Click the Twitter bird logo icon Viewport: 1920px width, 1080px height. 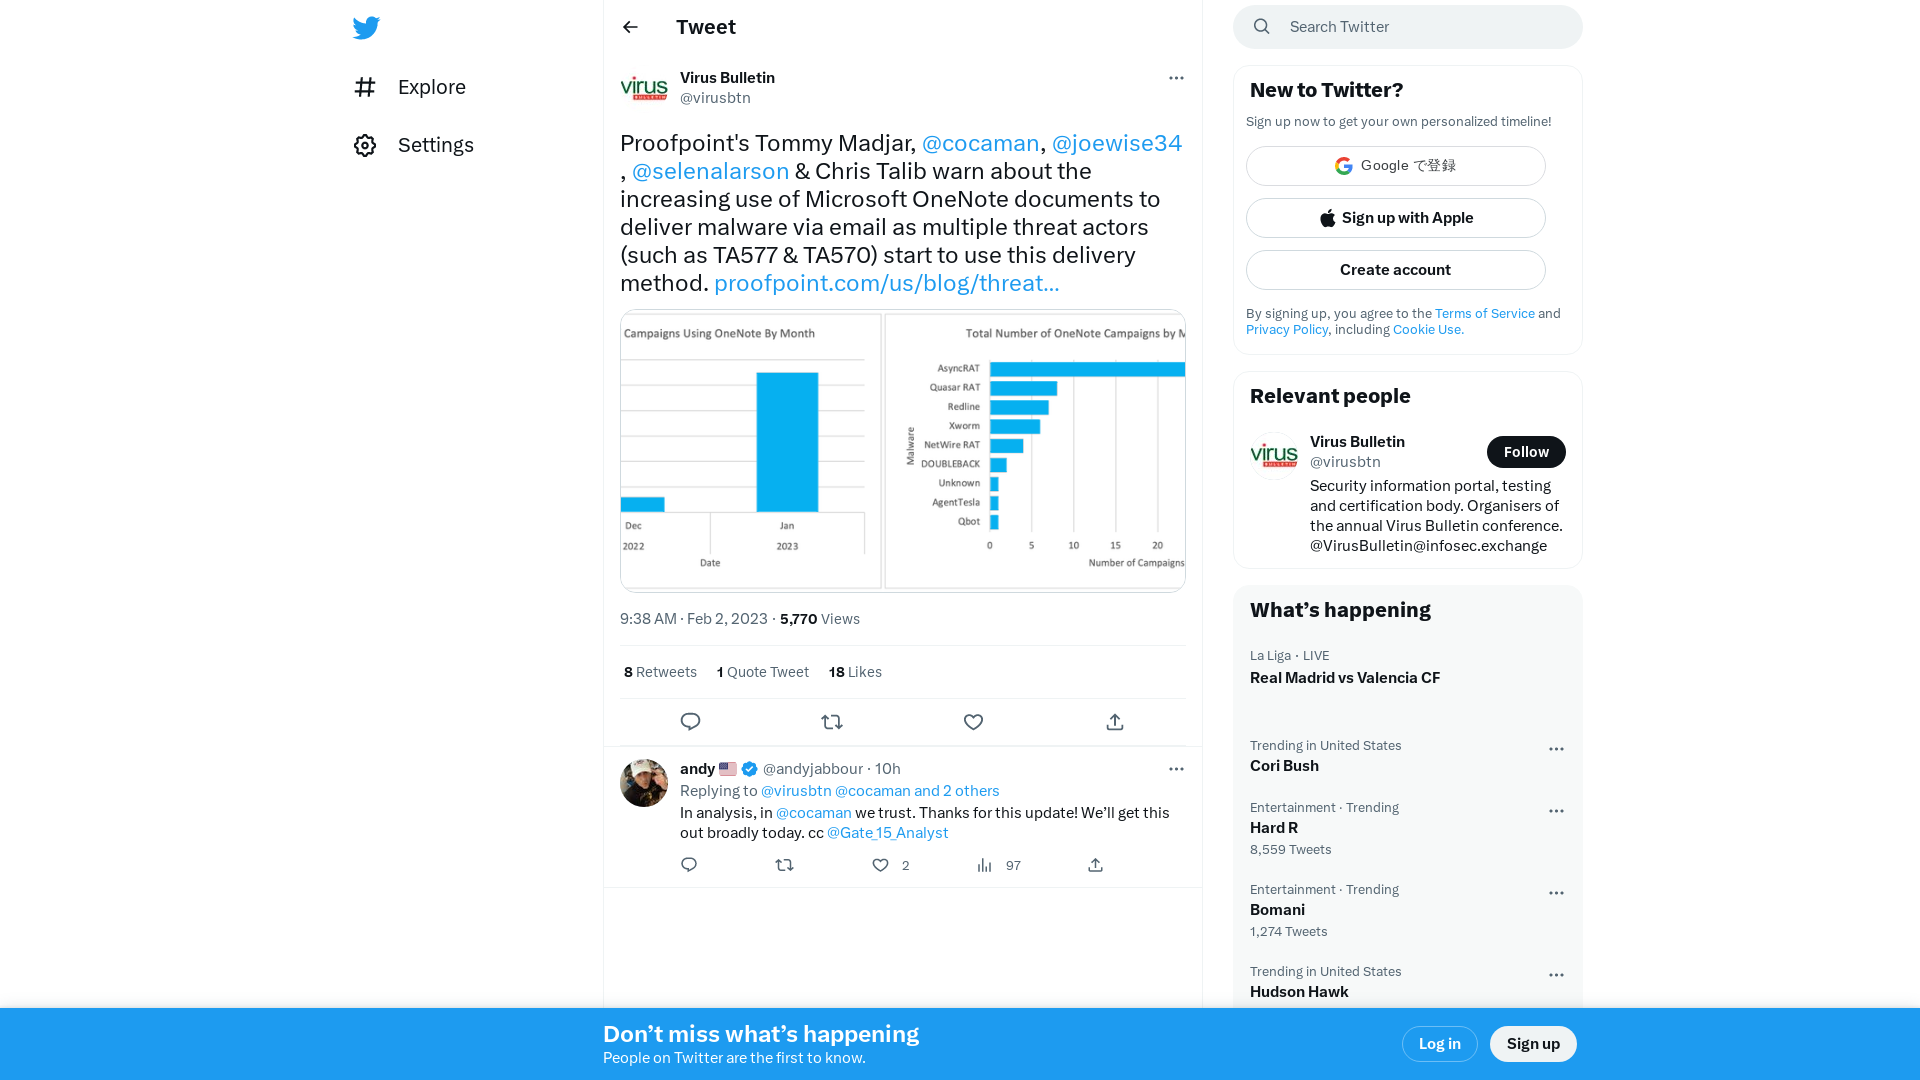367,26
